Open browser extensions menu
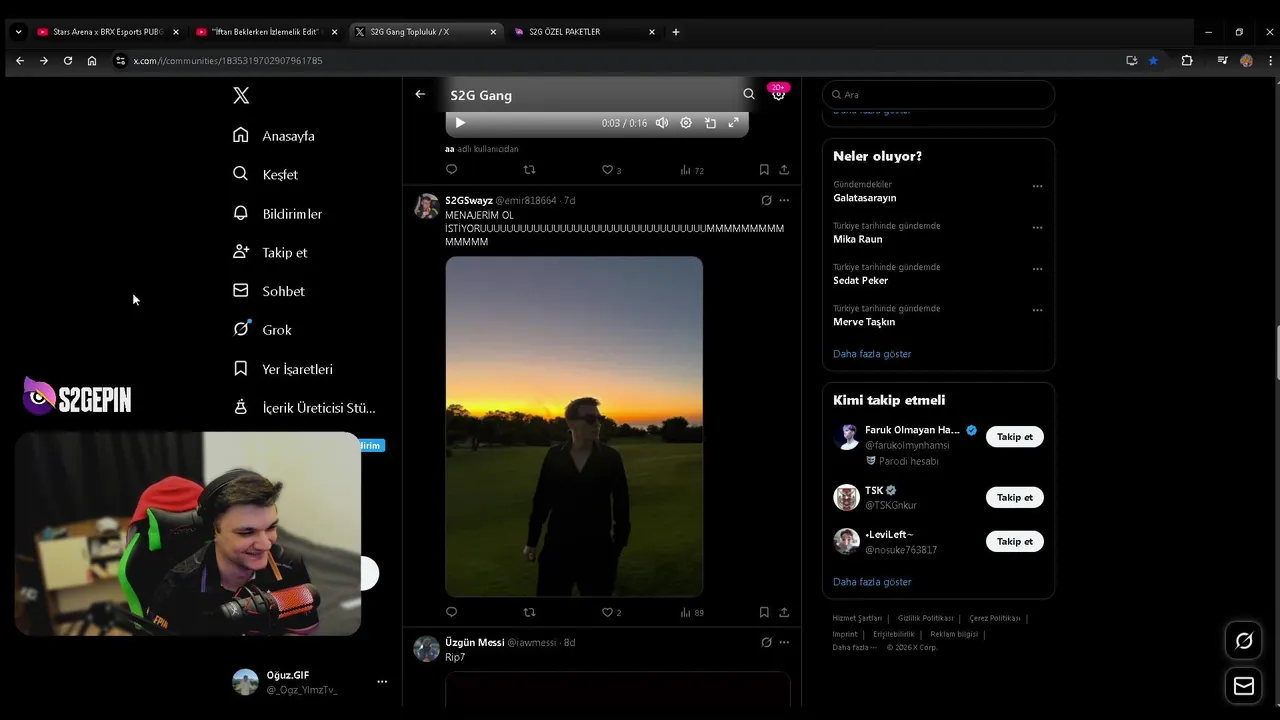 click(1187, 60)
